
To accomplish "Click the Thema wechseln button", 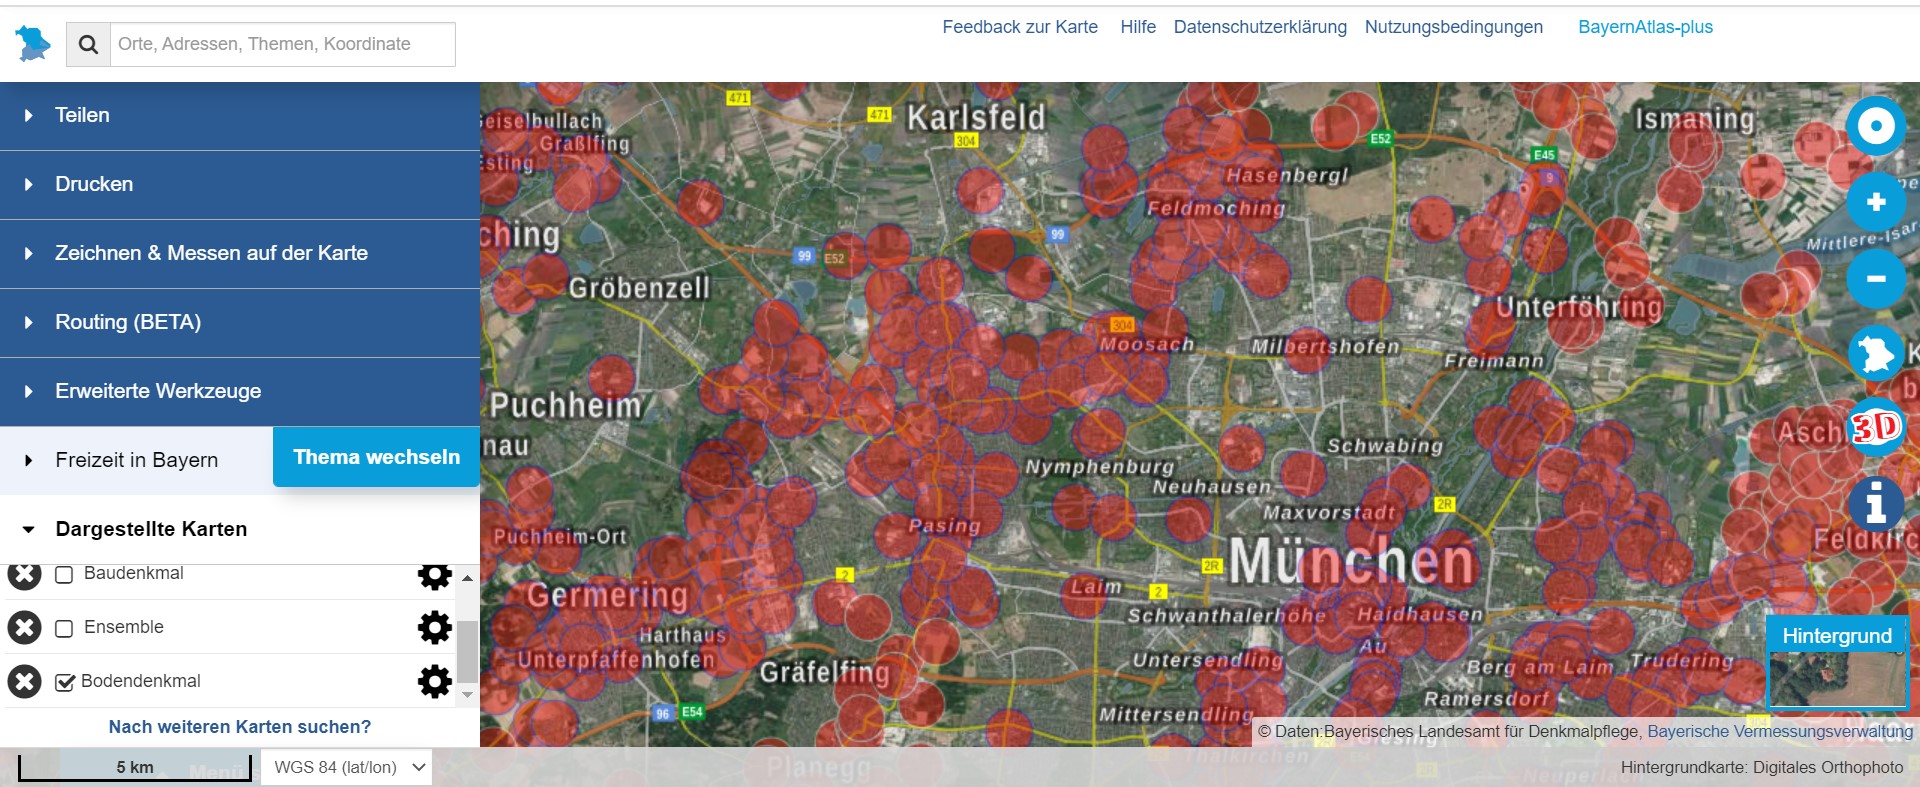I will click(x=377, y=457).
